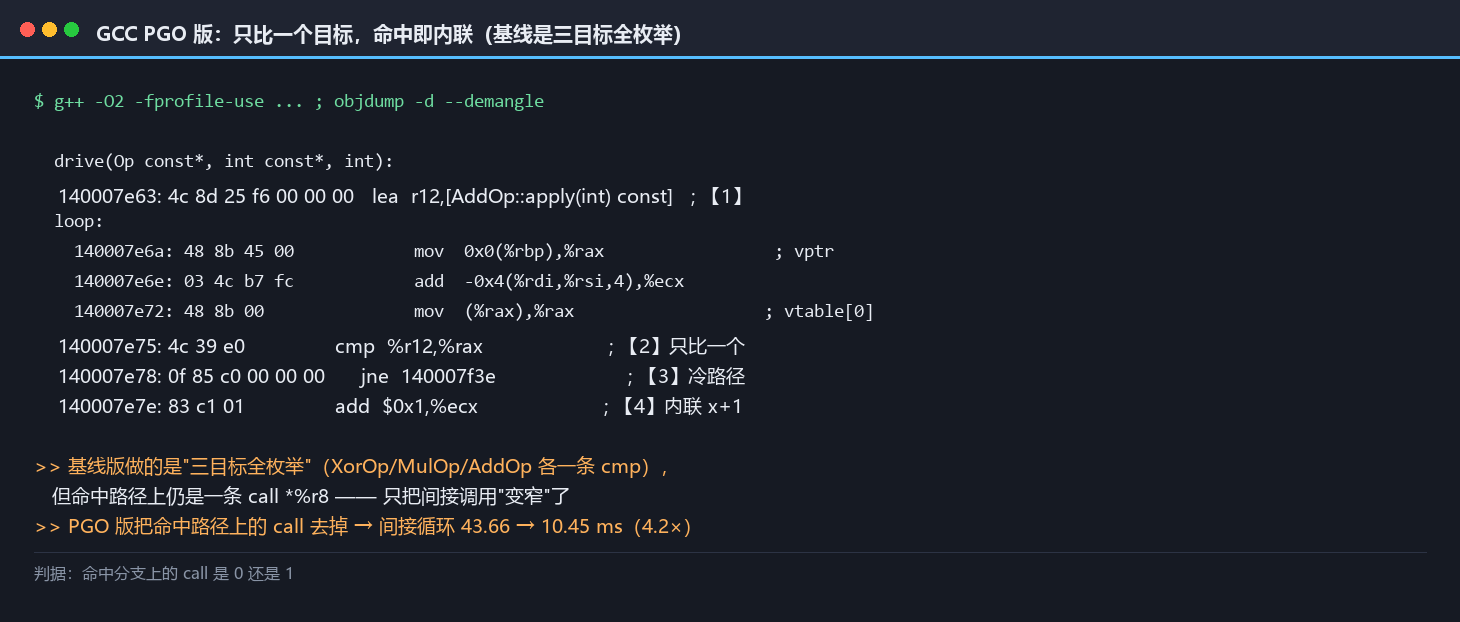The width and height of the screenshot is (1460, 622).
Task: Click the orange line starting '>> 基线版做的是'
Action: 352,467
